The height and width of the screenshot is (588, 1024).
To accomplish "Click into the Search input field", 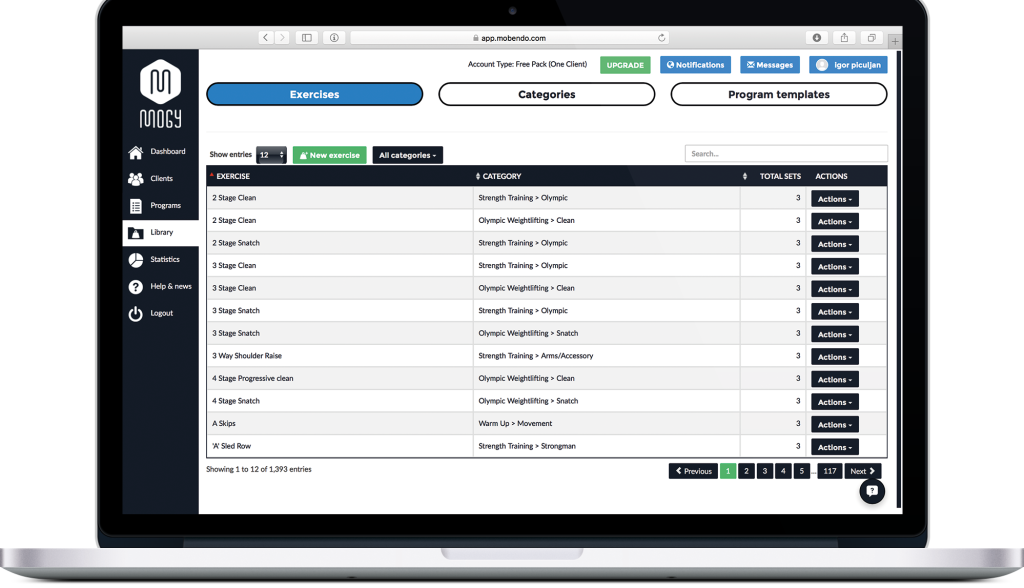I will [786, 154].
